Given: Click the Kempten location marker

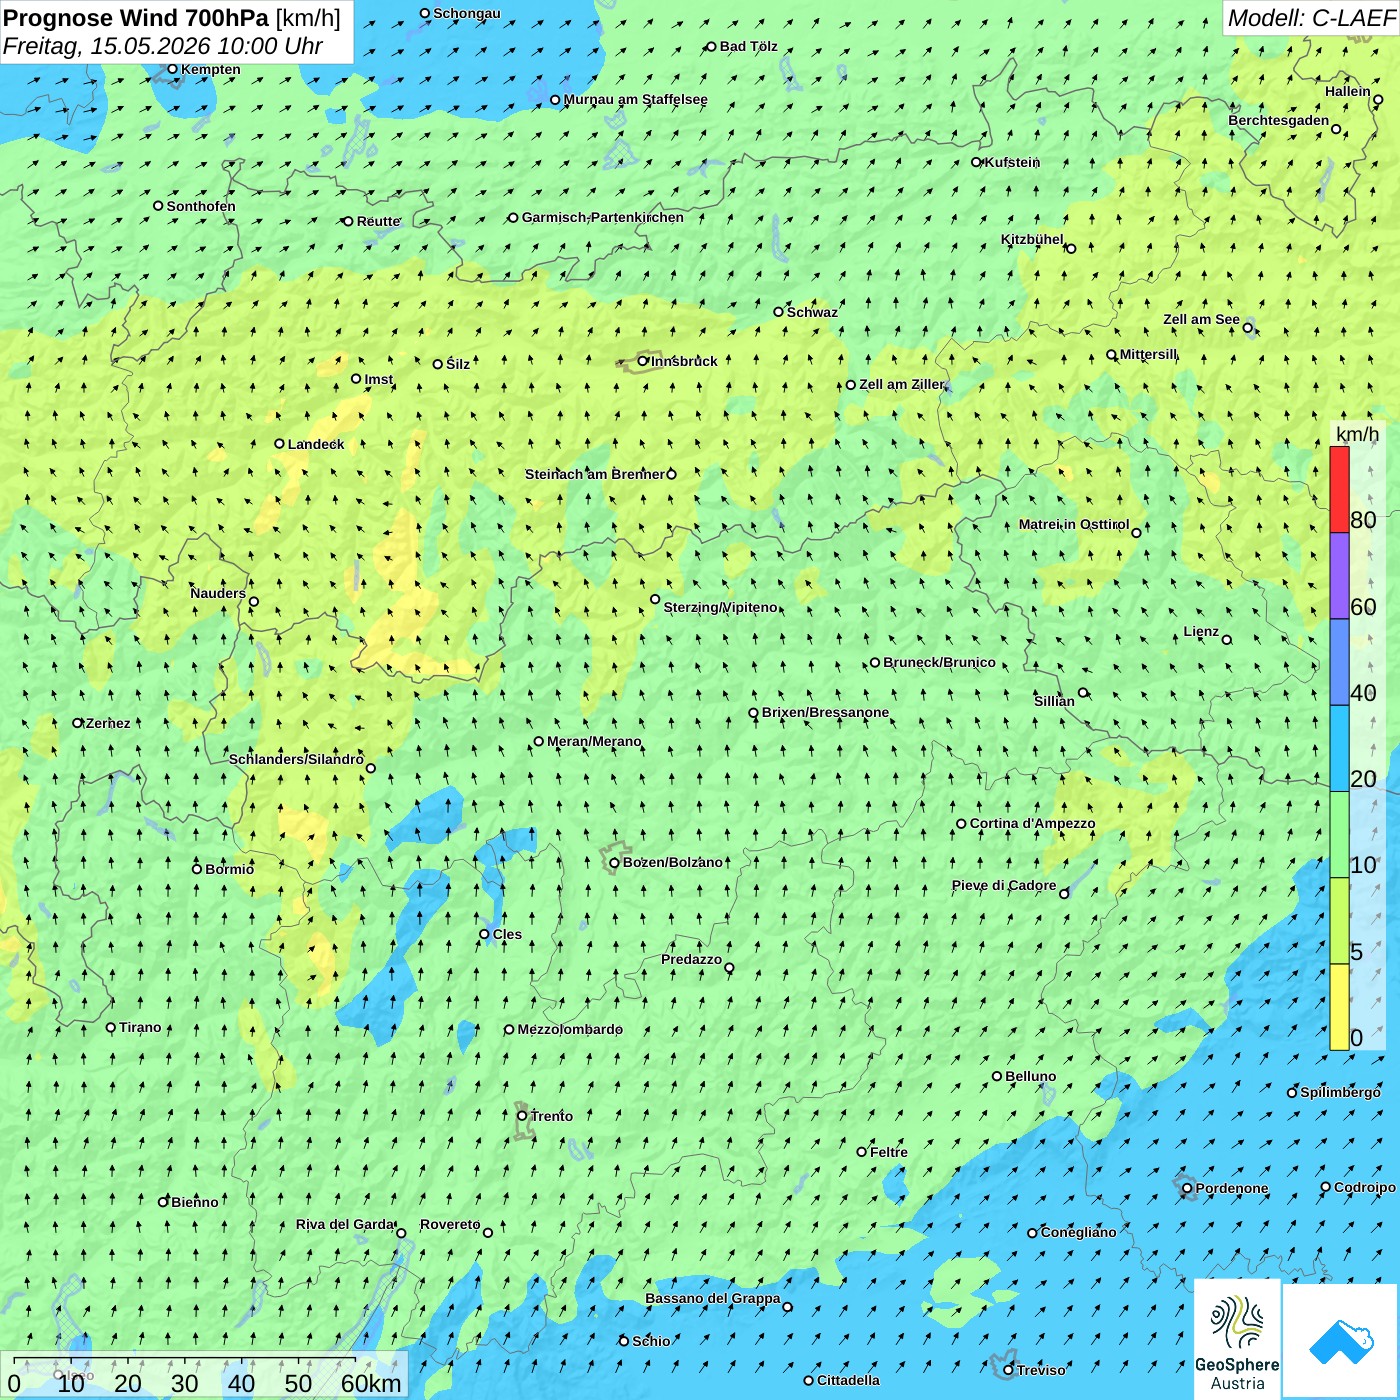Looking at the screenshot, I should (172, 69).
